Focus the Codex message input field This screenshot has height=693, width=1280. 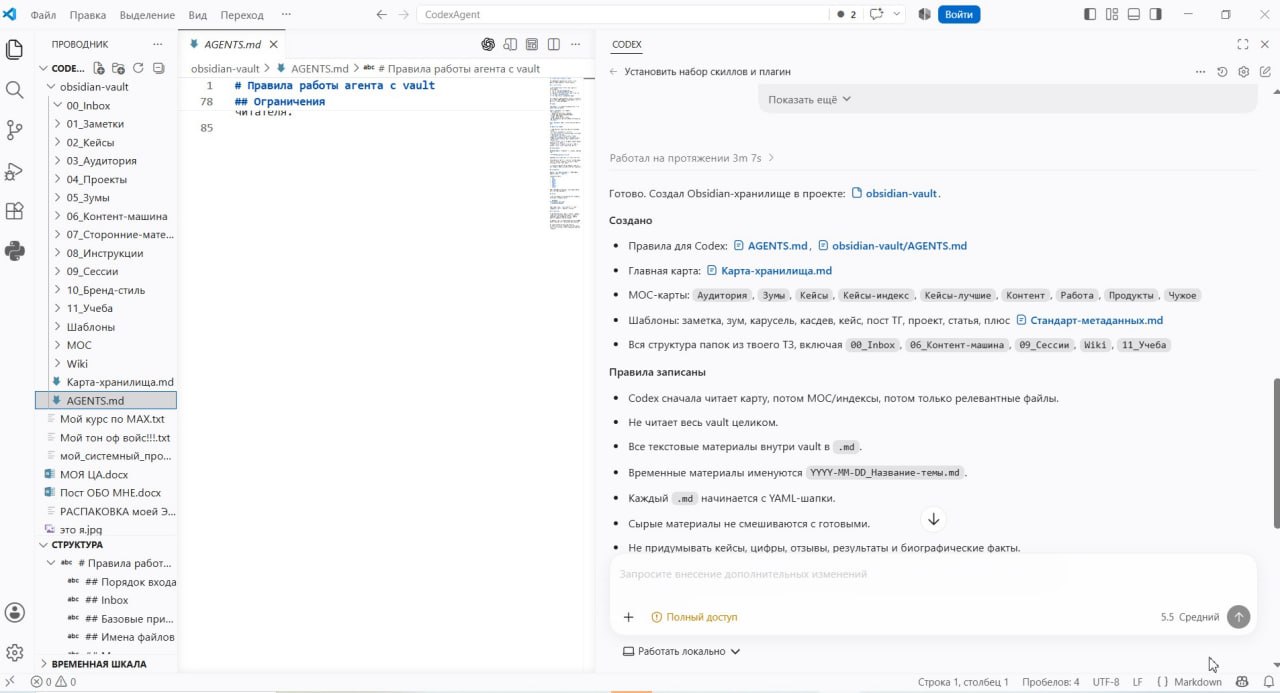(x=933, y=574)
